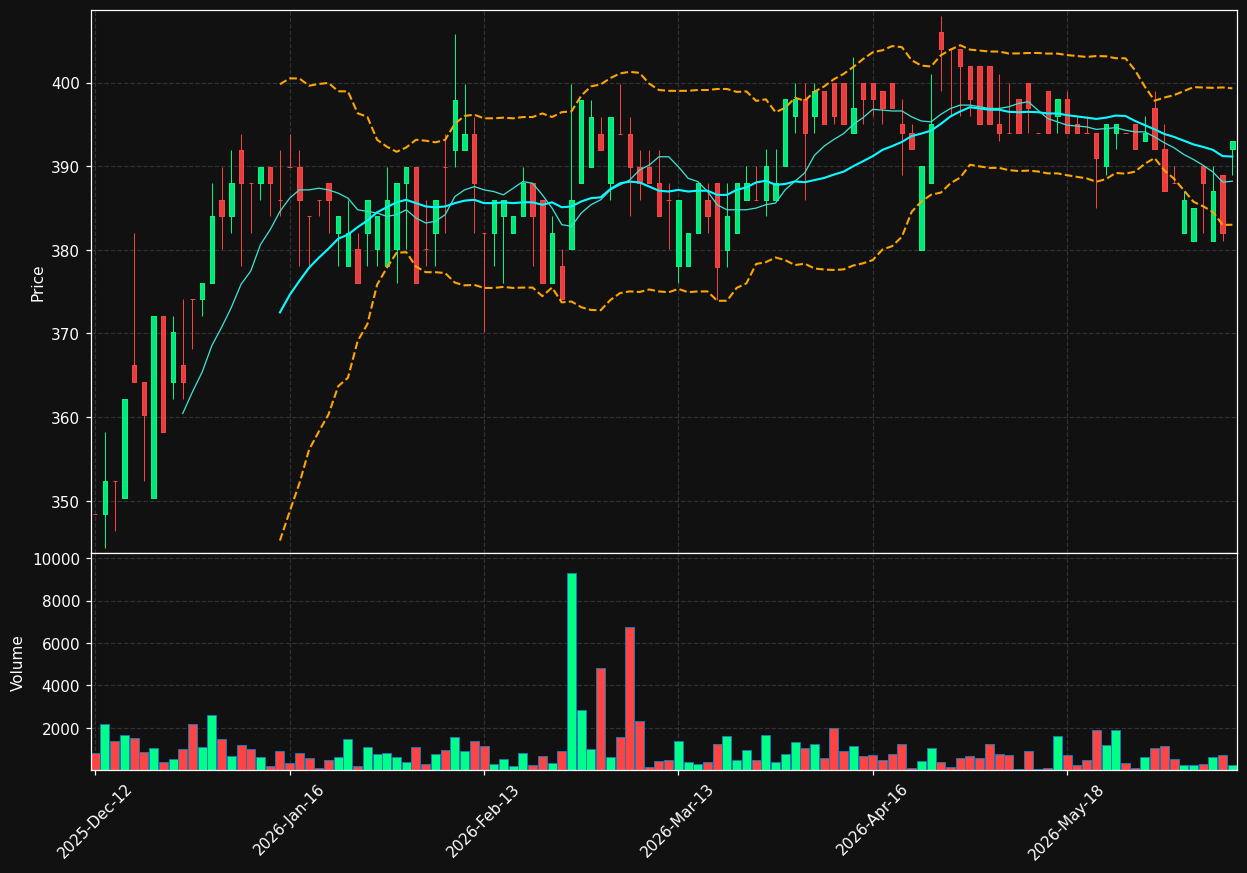This screenshot has width=1247, height=873.
Task: Click the 360 price axis label
Action: pos(67,418)
